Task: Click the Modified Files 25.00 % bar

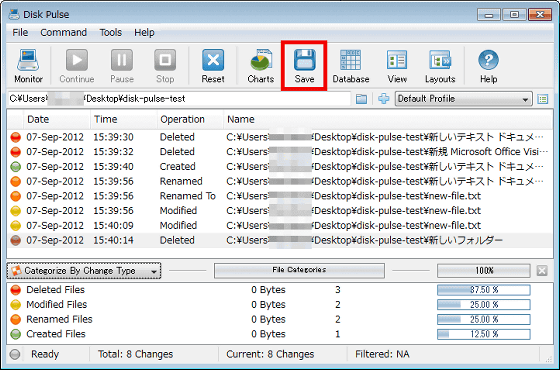Action: point(484,305)
